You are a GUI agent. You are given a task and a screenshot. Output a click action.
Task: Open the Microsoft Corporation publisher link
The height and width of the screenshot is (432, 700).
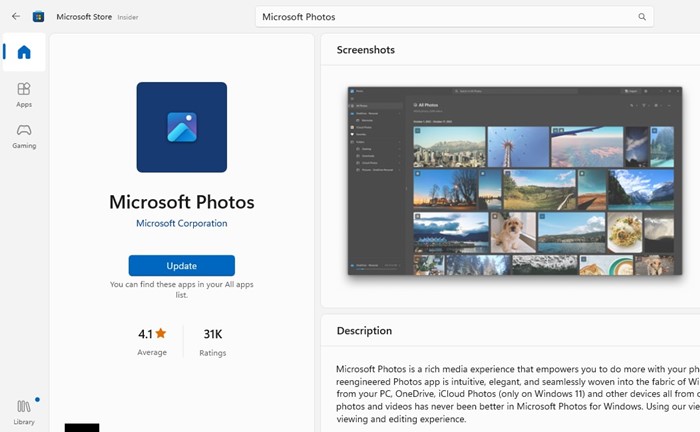(x=182, y=223)
